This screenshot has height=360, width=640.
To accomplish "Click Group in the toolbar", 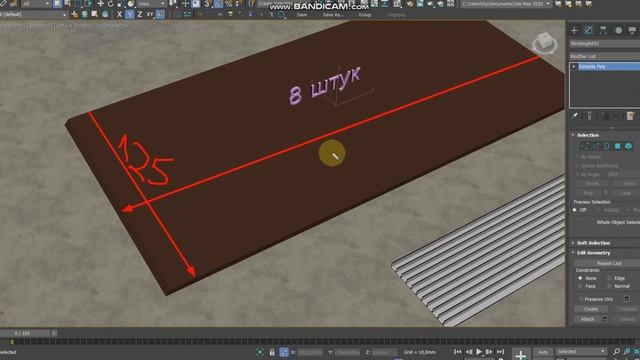I will 365,15.
